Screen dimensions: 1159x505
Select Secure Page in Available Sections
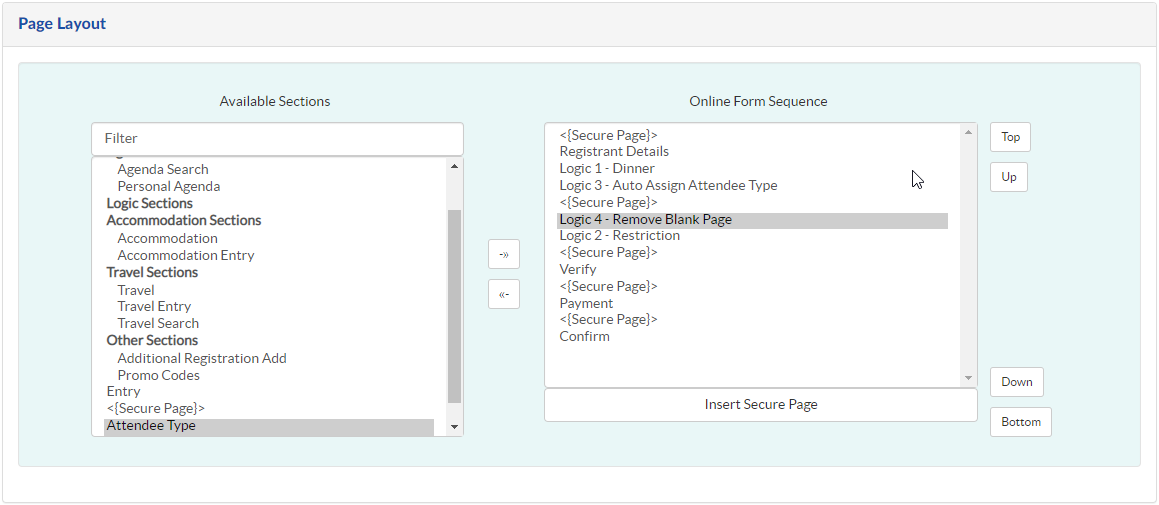click(155, 408)
